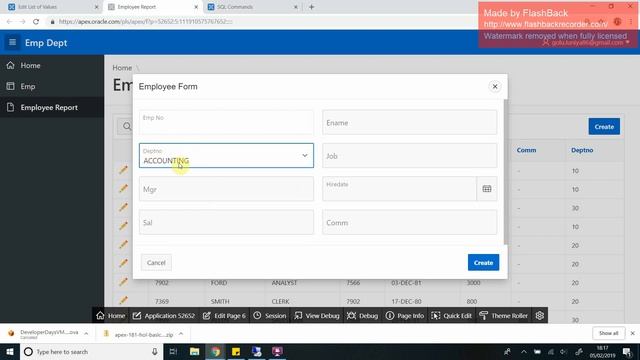This screenshot has width=640, height=360.
Task: Click the Employee Report page icon
Action: click(x=11, y=107)
